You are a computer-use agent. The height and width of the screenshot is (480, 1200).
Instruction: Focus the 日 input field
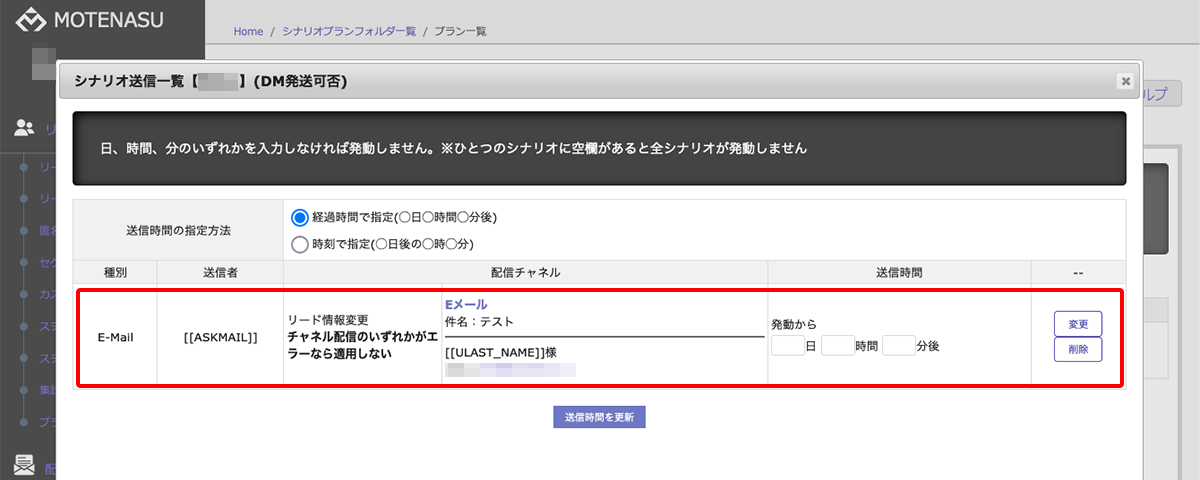(x=787, y=346)
